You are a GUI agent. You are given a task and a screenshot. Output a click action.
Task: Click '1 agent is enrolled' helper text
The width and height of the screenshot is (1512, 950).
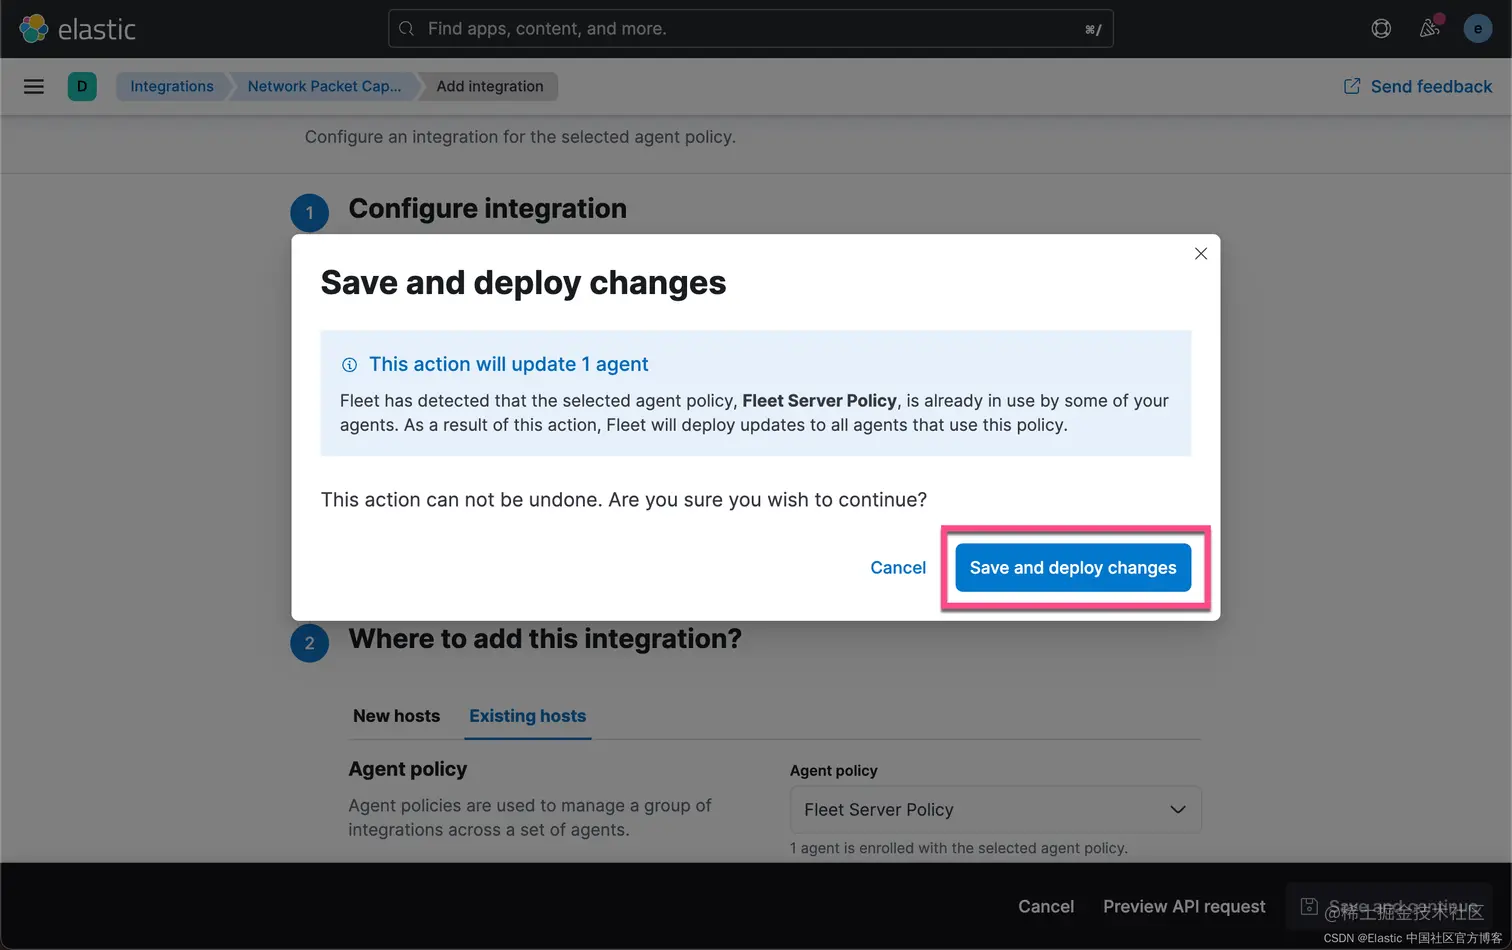coord(959,848)
